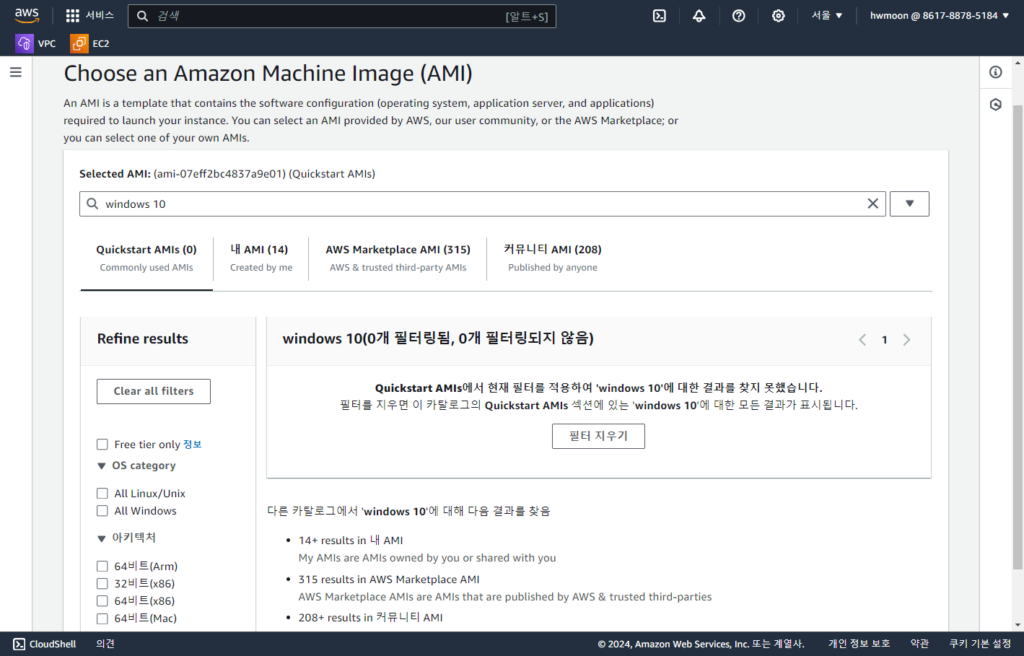Click the 208+ results in 커뮤니티 AMI text
Screen dimensions: 1024x656
click(x=370, y=617)
